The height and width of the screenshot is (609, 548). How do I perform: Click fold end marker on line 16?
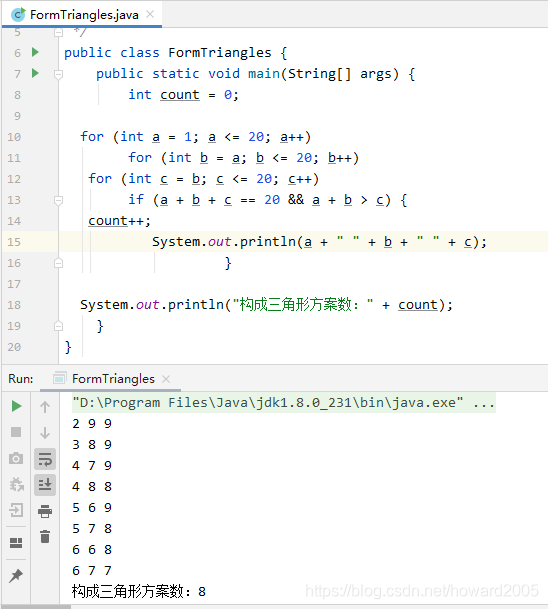[x=58, y=263]
